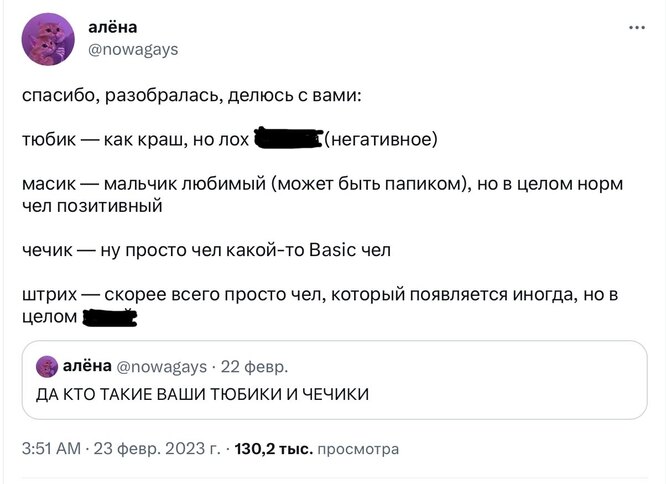Click the "3:51 AM" timestamp
The width and height of the screenshot is (666, 484).
(50, 450)
